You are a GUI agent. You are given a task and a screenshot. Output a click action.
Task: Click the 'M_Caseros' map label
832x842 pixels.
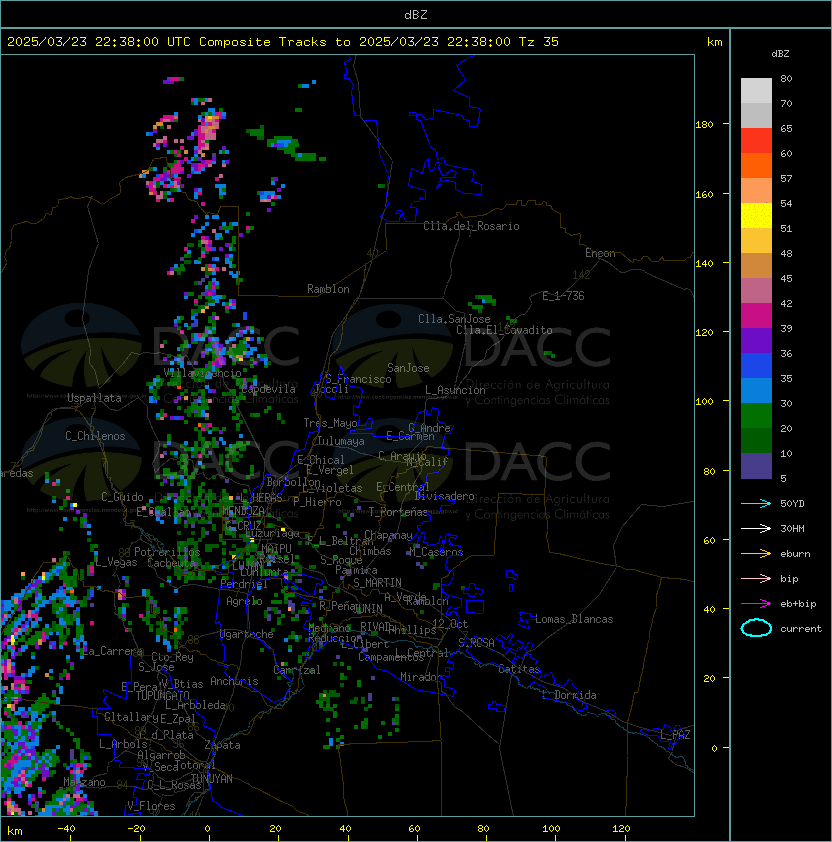point(436,551)
